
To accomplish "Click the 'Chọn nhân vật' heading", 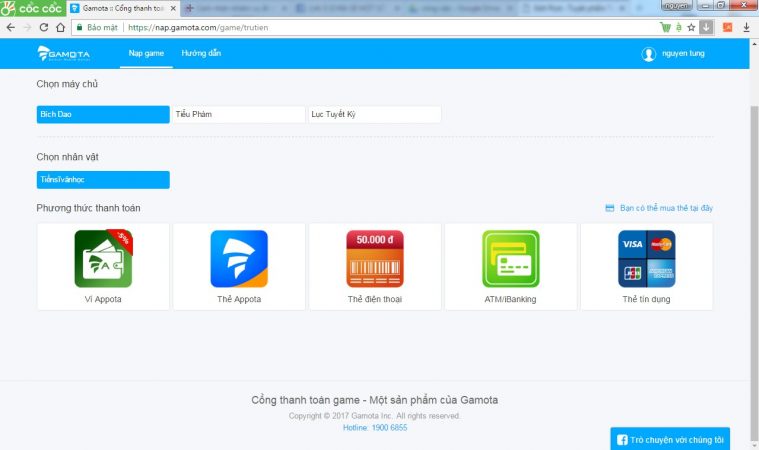I will 67,157.
